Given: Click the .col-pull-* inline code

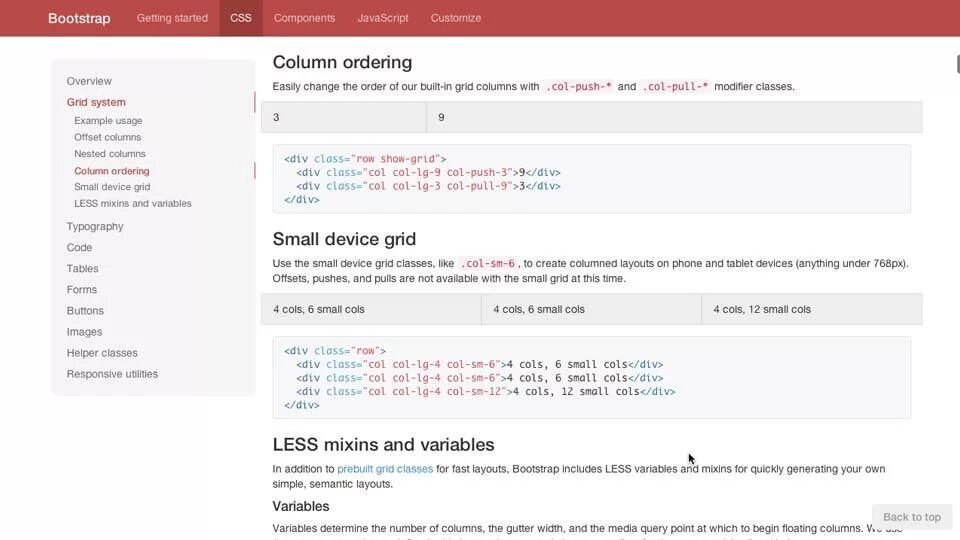Looking at the screenshot, I should 675,87.
